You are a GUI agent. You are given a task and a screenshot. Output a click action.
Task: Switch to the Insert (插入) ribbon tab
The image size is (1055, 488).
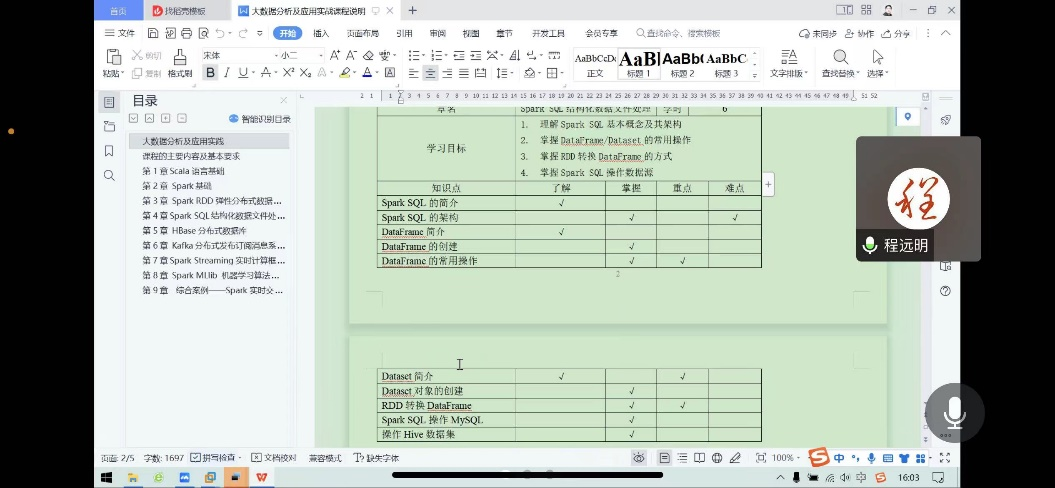click(x=321, y=33)
